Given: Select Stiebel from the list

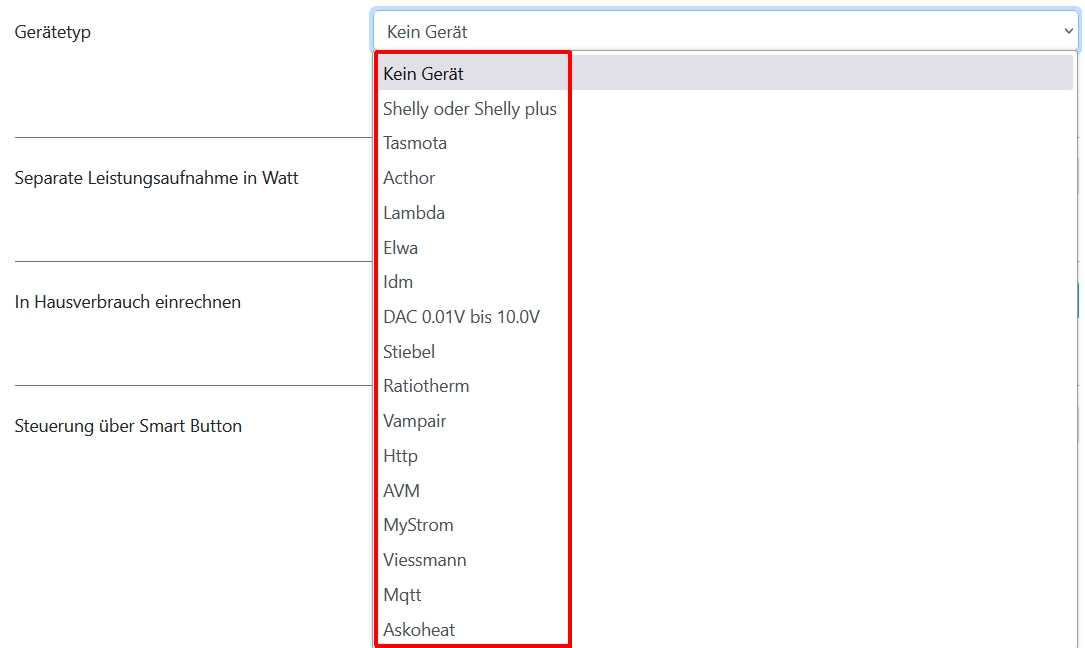Looking at the screenshot, I should pyautogui.click(x=725, y=352).
